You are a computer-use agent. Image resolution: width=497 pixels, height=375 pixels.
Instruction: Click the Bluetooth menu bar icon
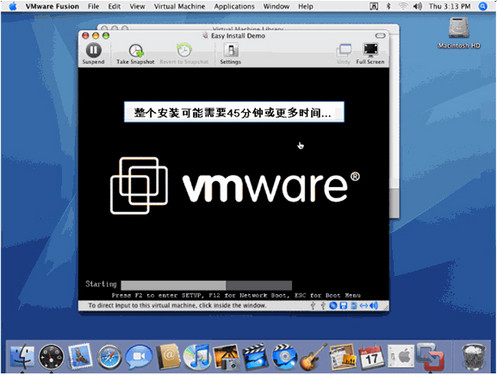(388, 6)
